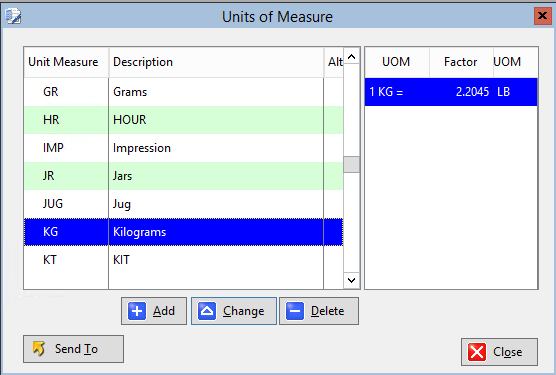Click the blue plus icon on Add
The width and height of the screenshot is (556, 375).
point(137,311)
